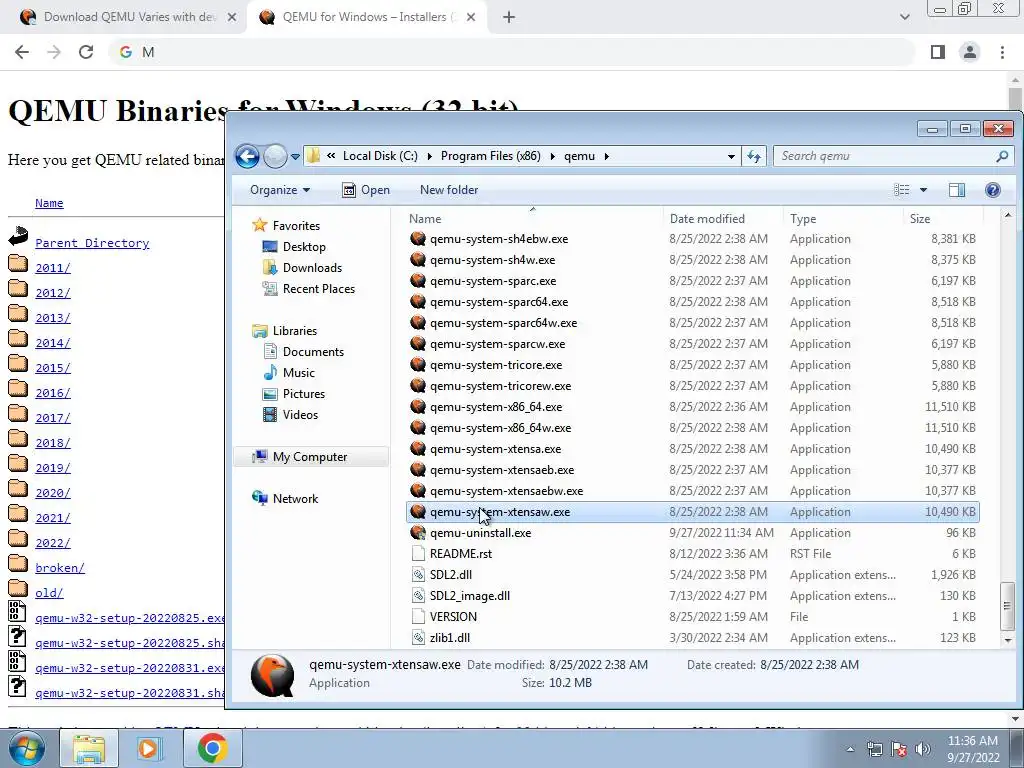Select the VERSION file icon
Viewport: 1024px width, 768px height.
418,616
